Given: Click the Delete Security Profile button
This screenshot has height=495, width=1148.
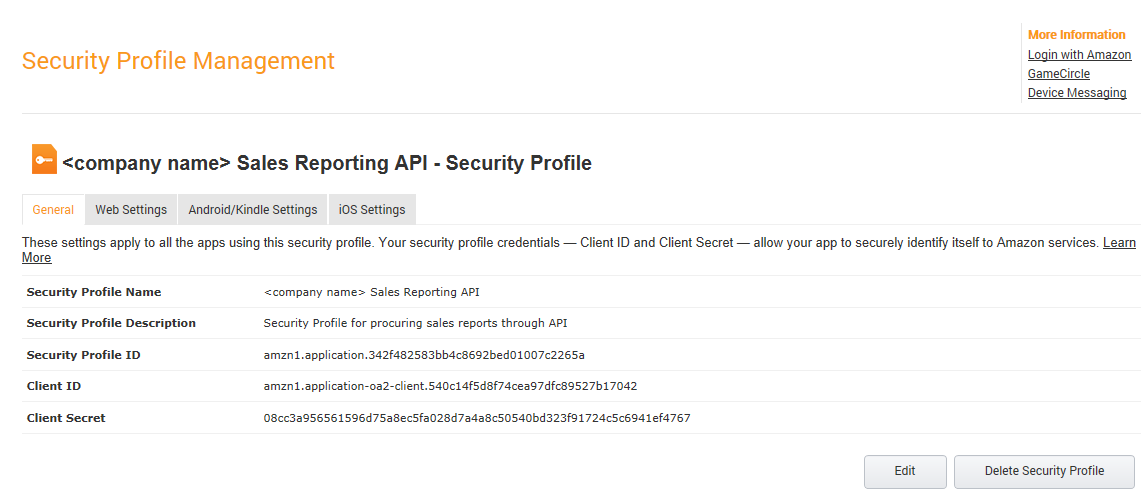Looking at the screenshot, I should click(1044, 471).
